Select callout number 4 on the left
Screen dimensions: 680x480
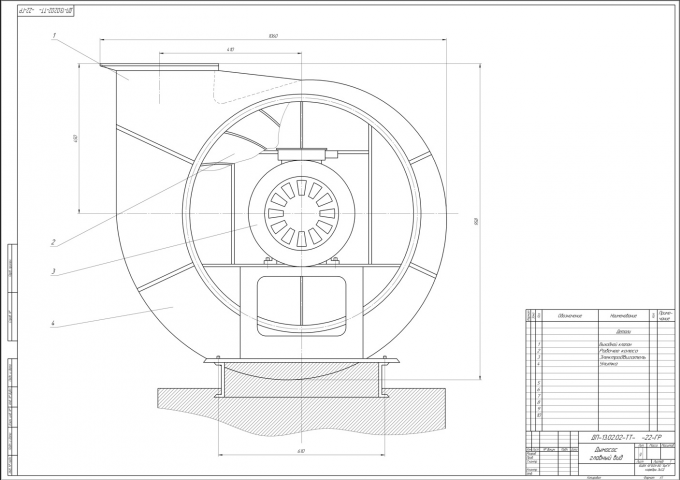tap(53, 323)
